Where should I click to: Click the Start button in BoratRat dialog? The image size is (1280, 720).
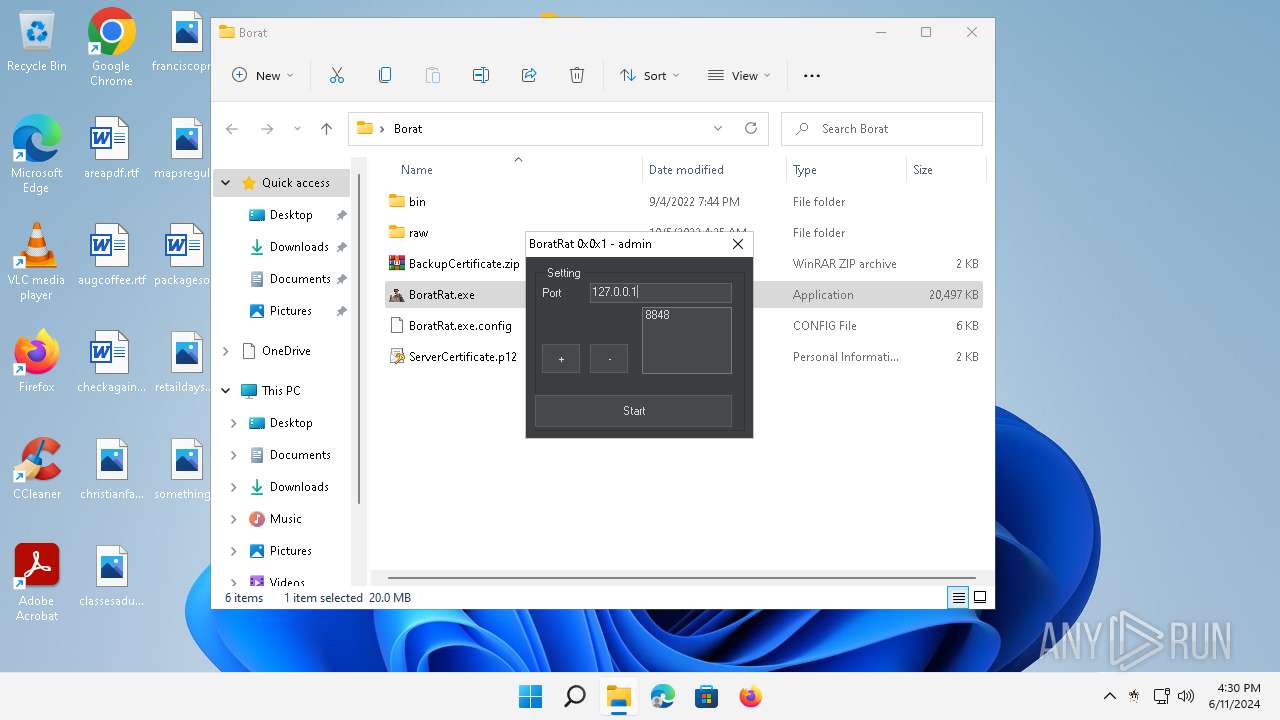pyautogui.click(x=633, y=411)
